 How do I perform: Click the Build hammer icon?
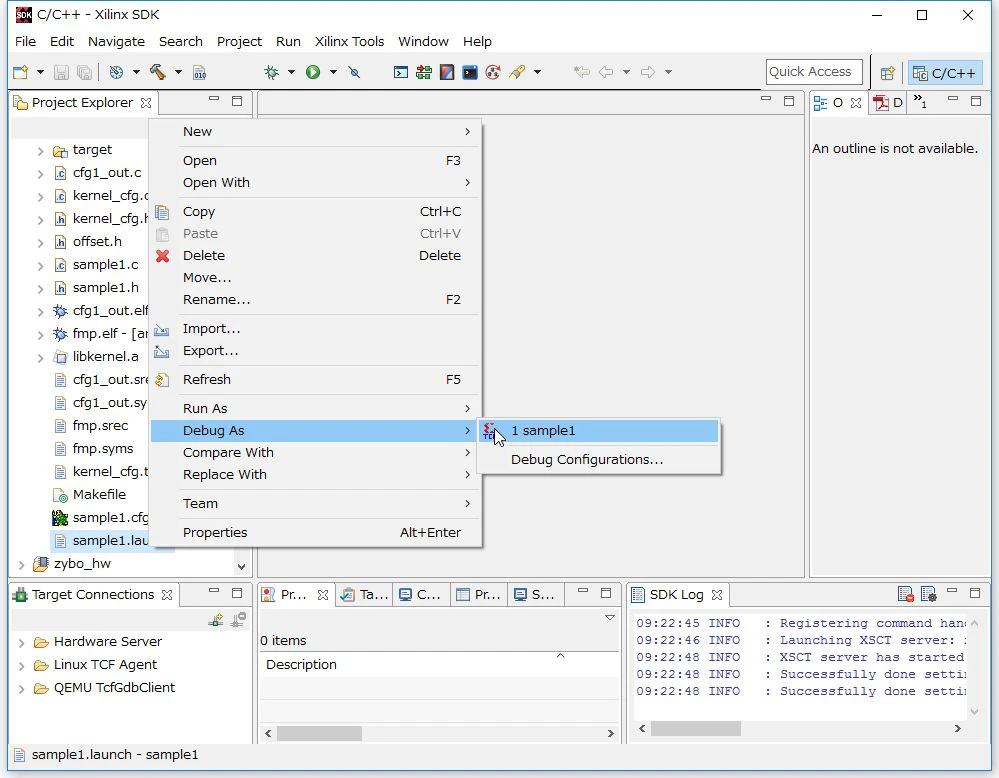157,72
